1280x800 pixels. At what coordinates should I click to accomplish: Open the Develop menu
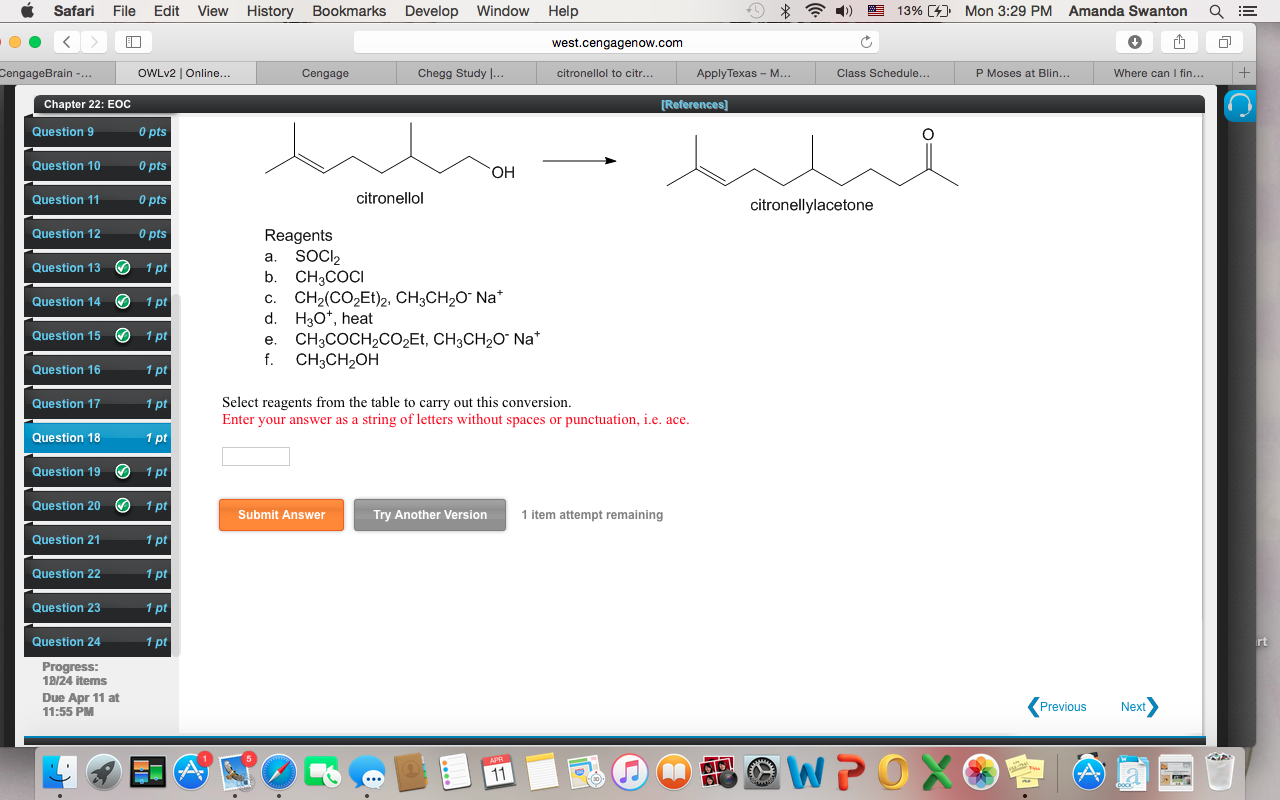[x=431, y=11]
